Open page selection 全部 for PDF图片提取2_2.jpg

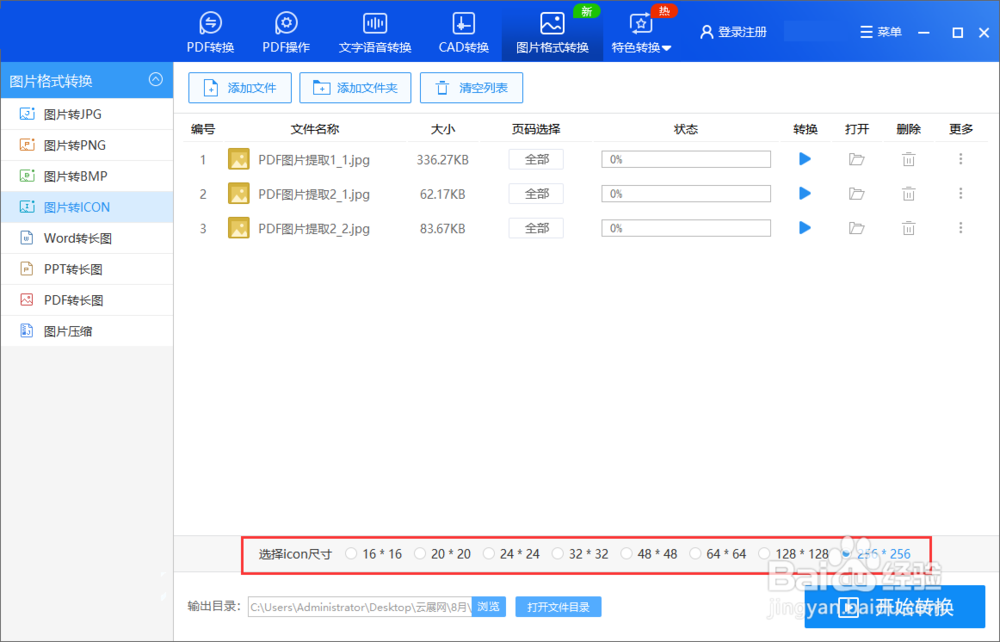536,228
